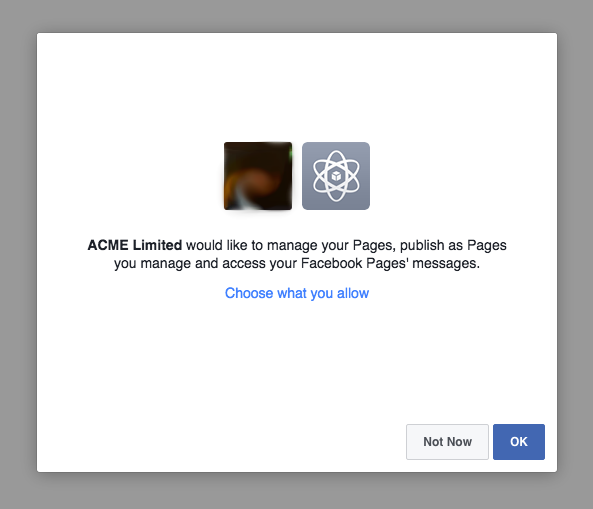Open the Choose what you allow link
The height and width of the screenshot is (509, 593).
point(297,293)
